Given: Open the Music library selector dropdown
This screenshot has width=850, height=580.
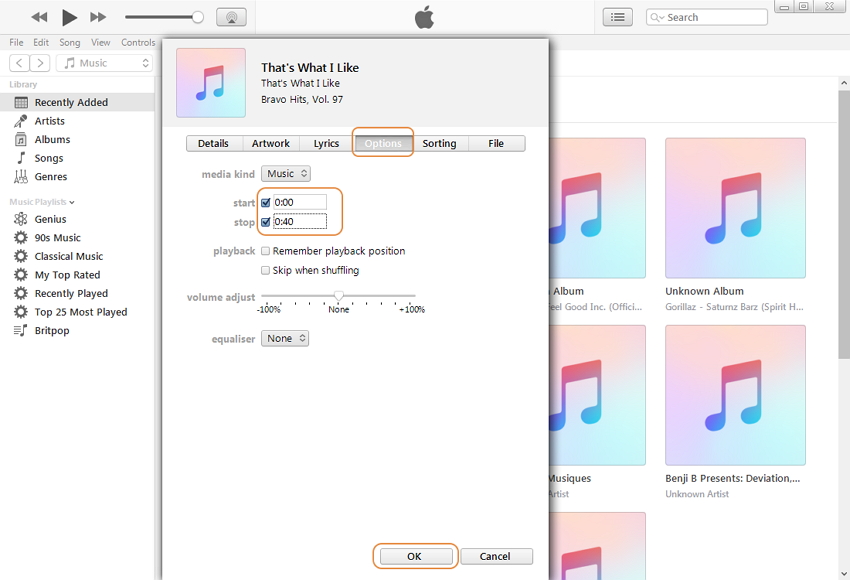Looking at the screenshot, I should [x=105, y=63].
